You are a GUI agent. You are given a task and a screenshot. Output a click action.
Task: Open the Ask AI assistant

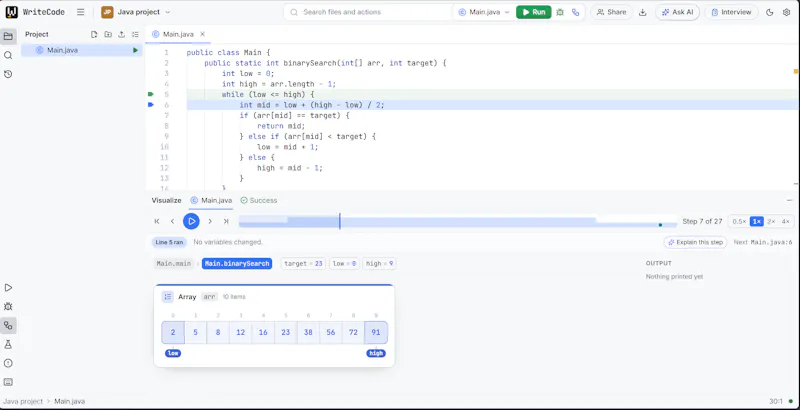pos(677,12)
